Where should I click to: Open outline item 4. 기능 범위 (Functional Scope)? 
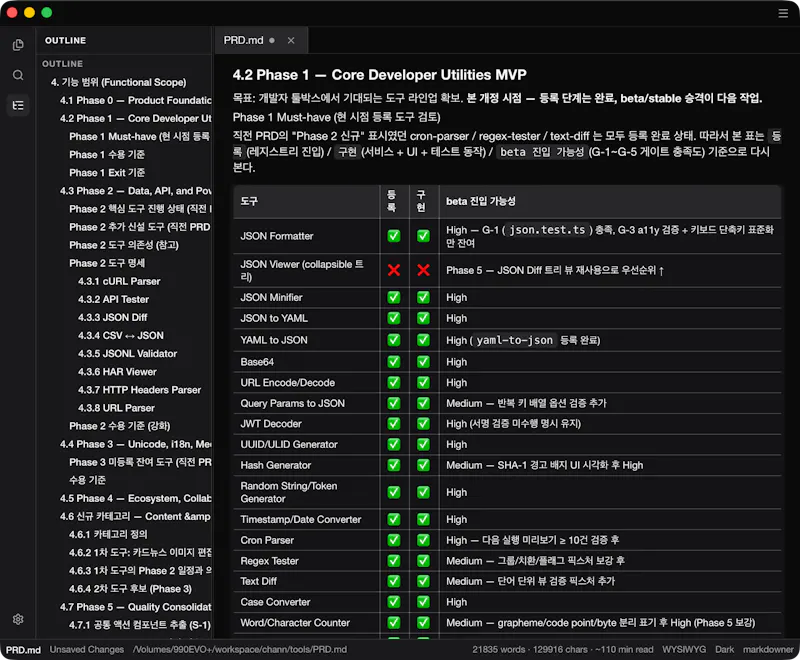(118, 82)
